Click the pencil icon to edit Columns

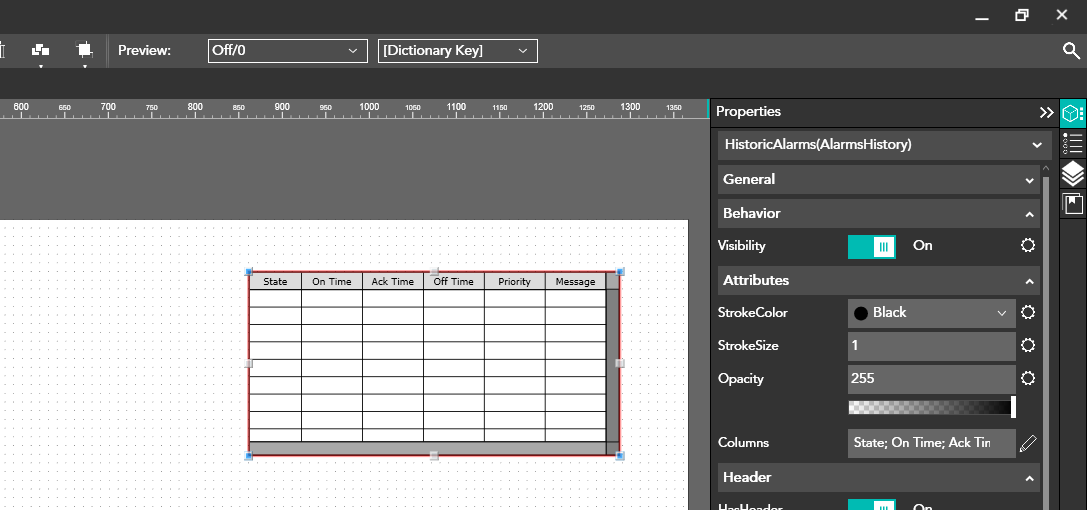click(x=1028, y=443)
